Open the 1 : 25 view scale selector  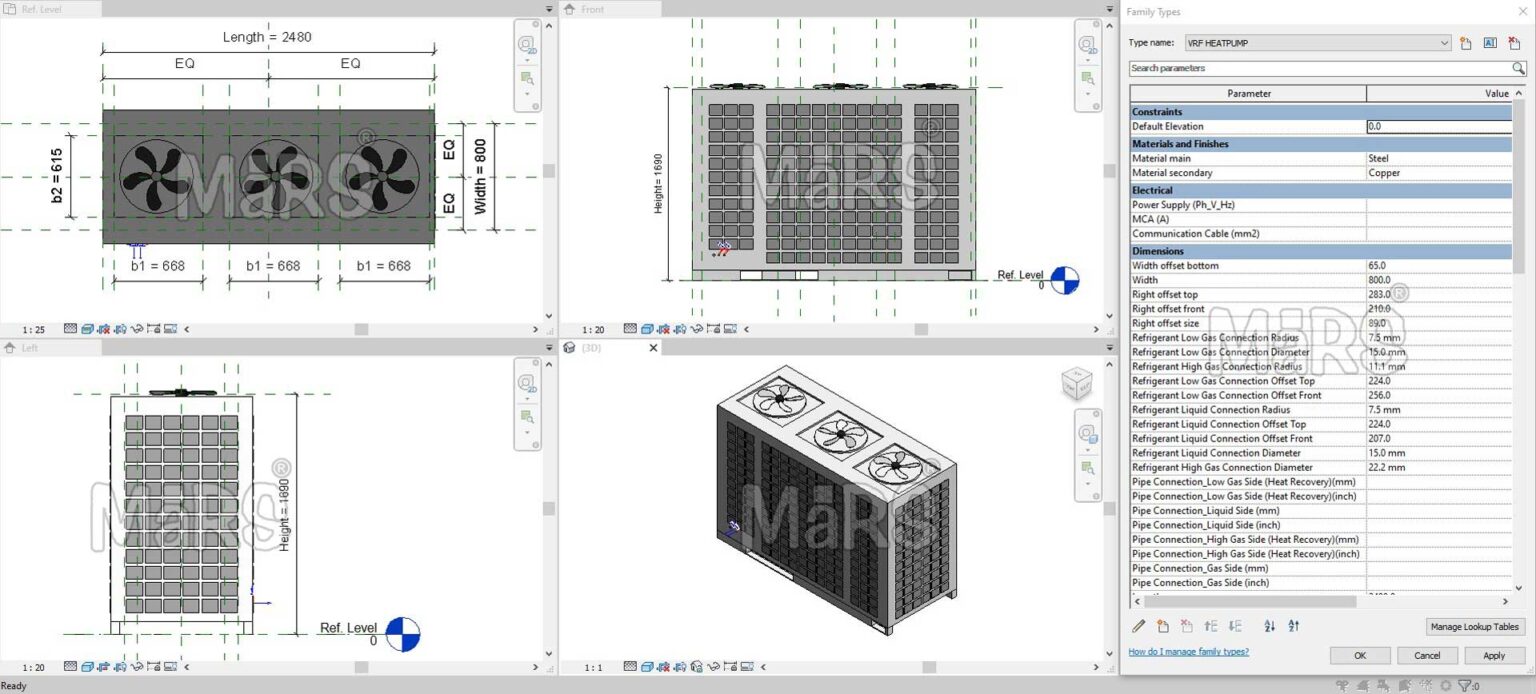[x=34, y=329]
